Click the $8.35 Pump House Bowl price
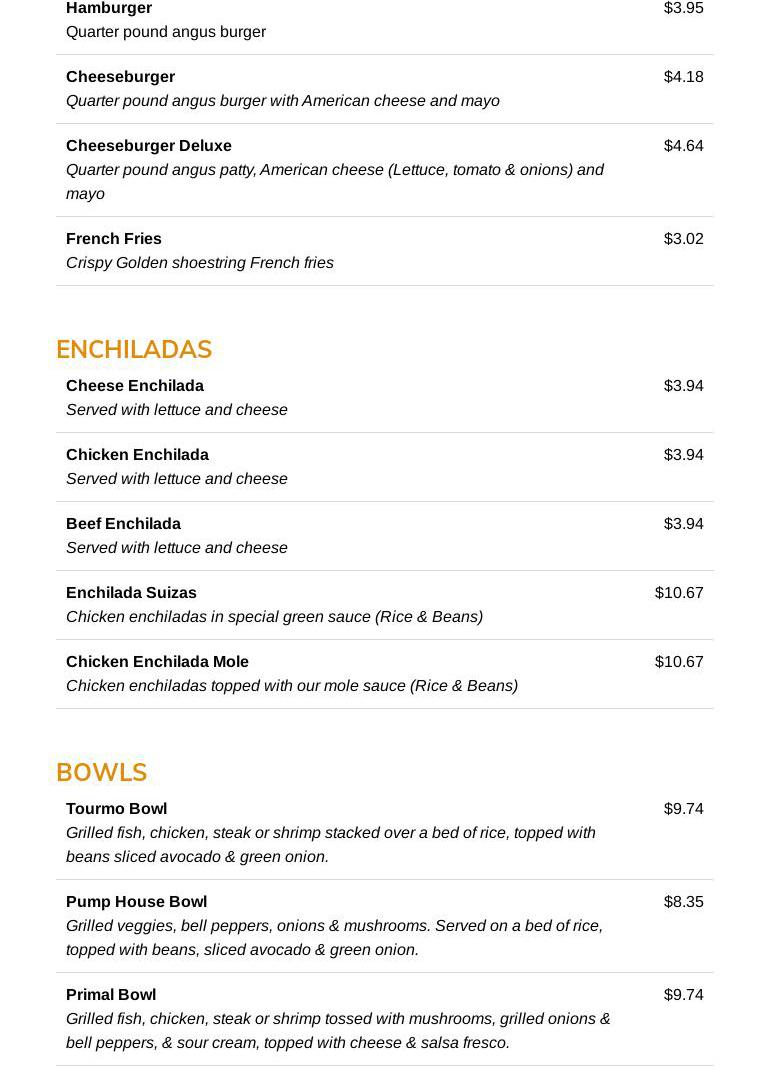Image resolution: width=770 pixels, height=1091 pixels. [683, 902]
